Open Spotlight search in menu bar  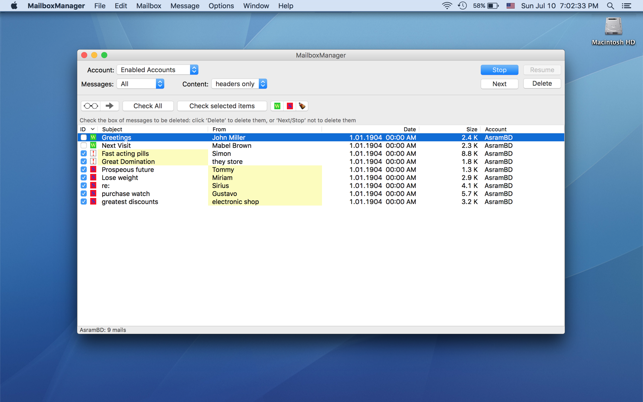click(x=610, y=6)
